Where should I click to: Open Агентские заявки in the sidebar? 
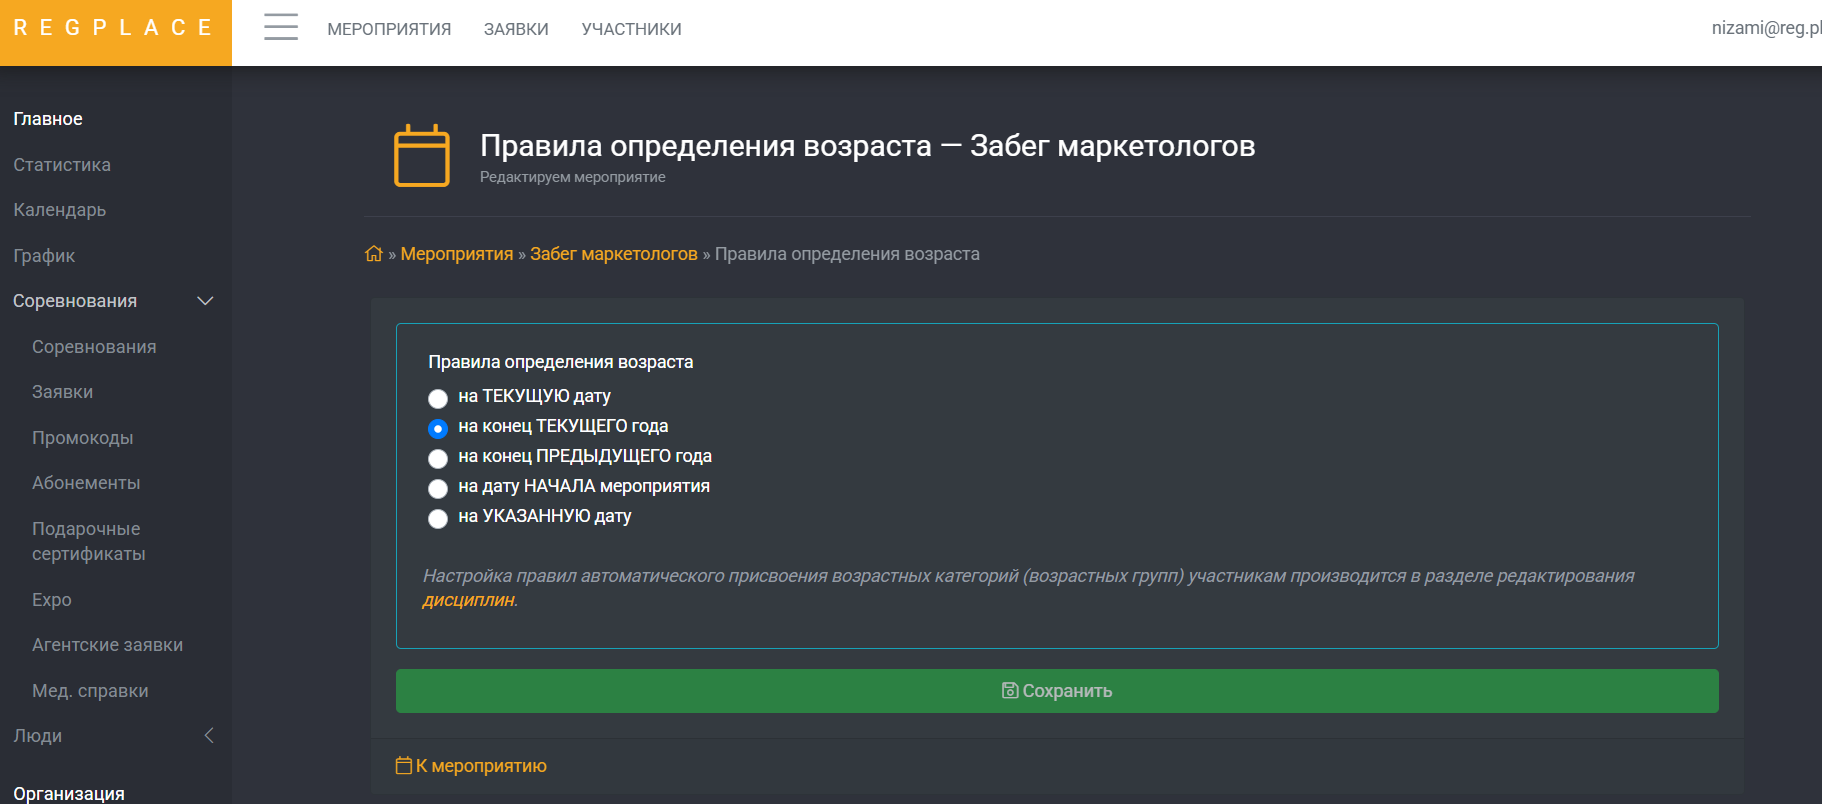(107, 645)
